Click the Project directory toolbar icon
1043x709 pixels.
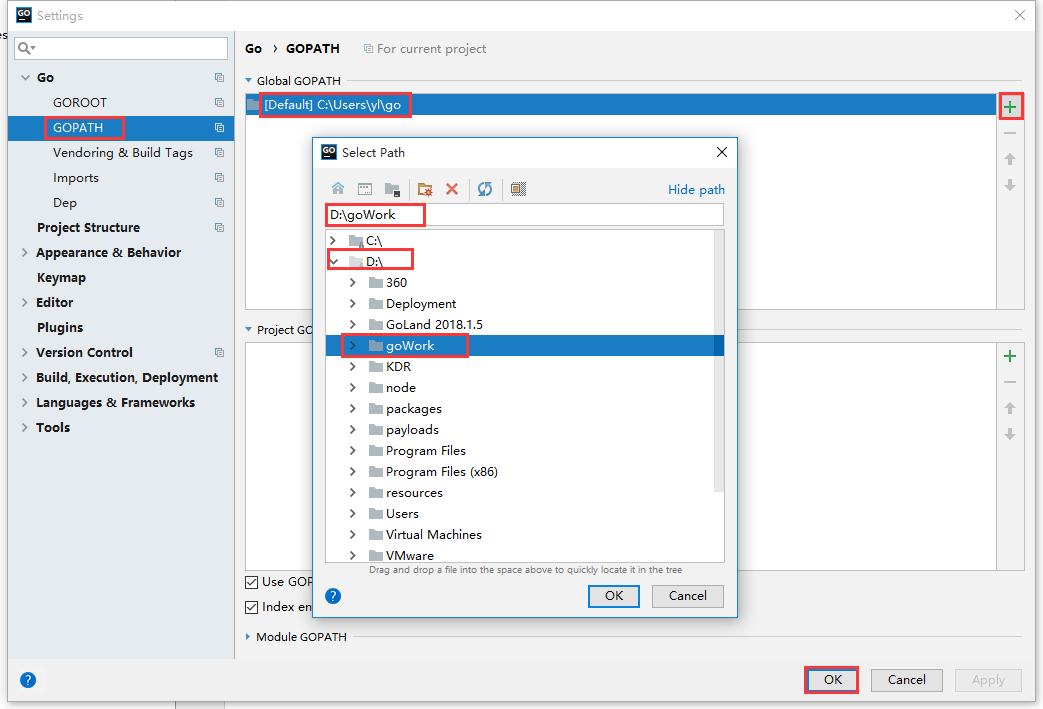click(392, 190)
